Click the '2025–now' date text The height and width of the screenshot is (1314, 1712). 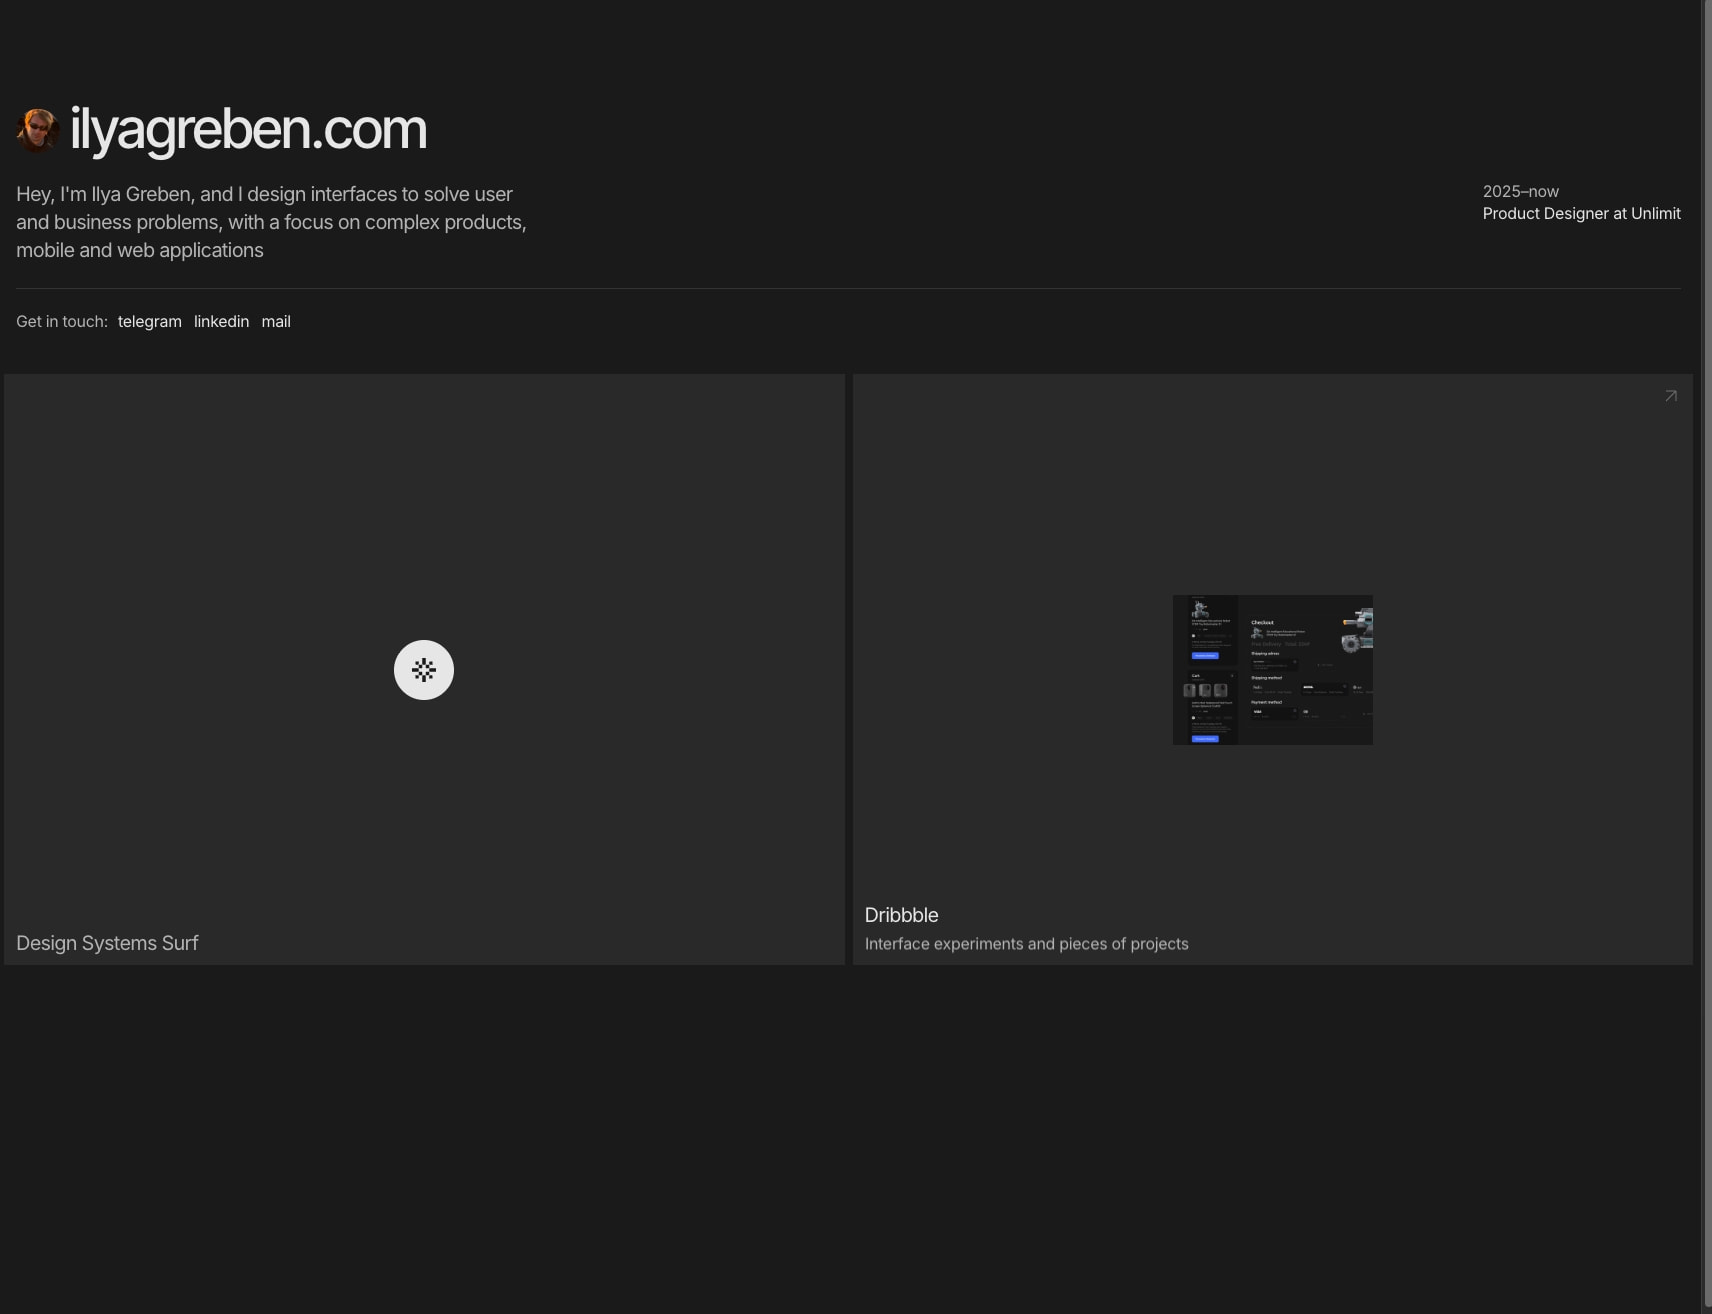pyautogui.click(x=1521, y=191)
